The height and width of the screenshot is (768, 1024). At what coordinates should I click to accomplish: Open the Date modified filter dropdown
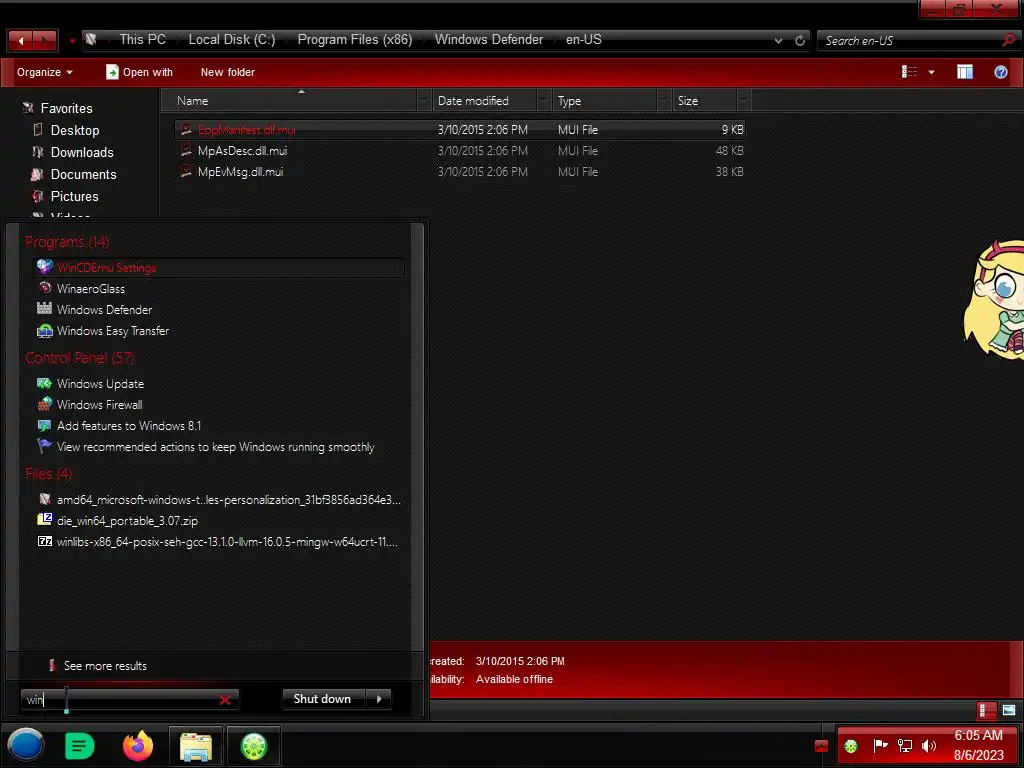544,101
